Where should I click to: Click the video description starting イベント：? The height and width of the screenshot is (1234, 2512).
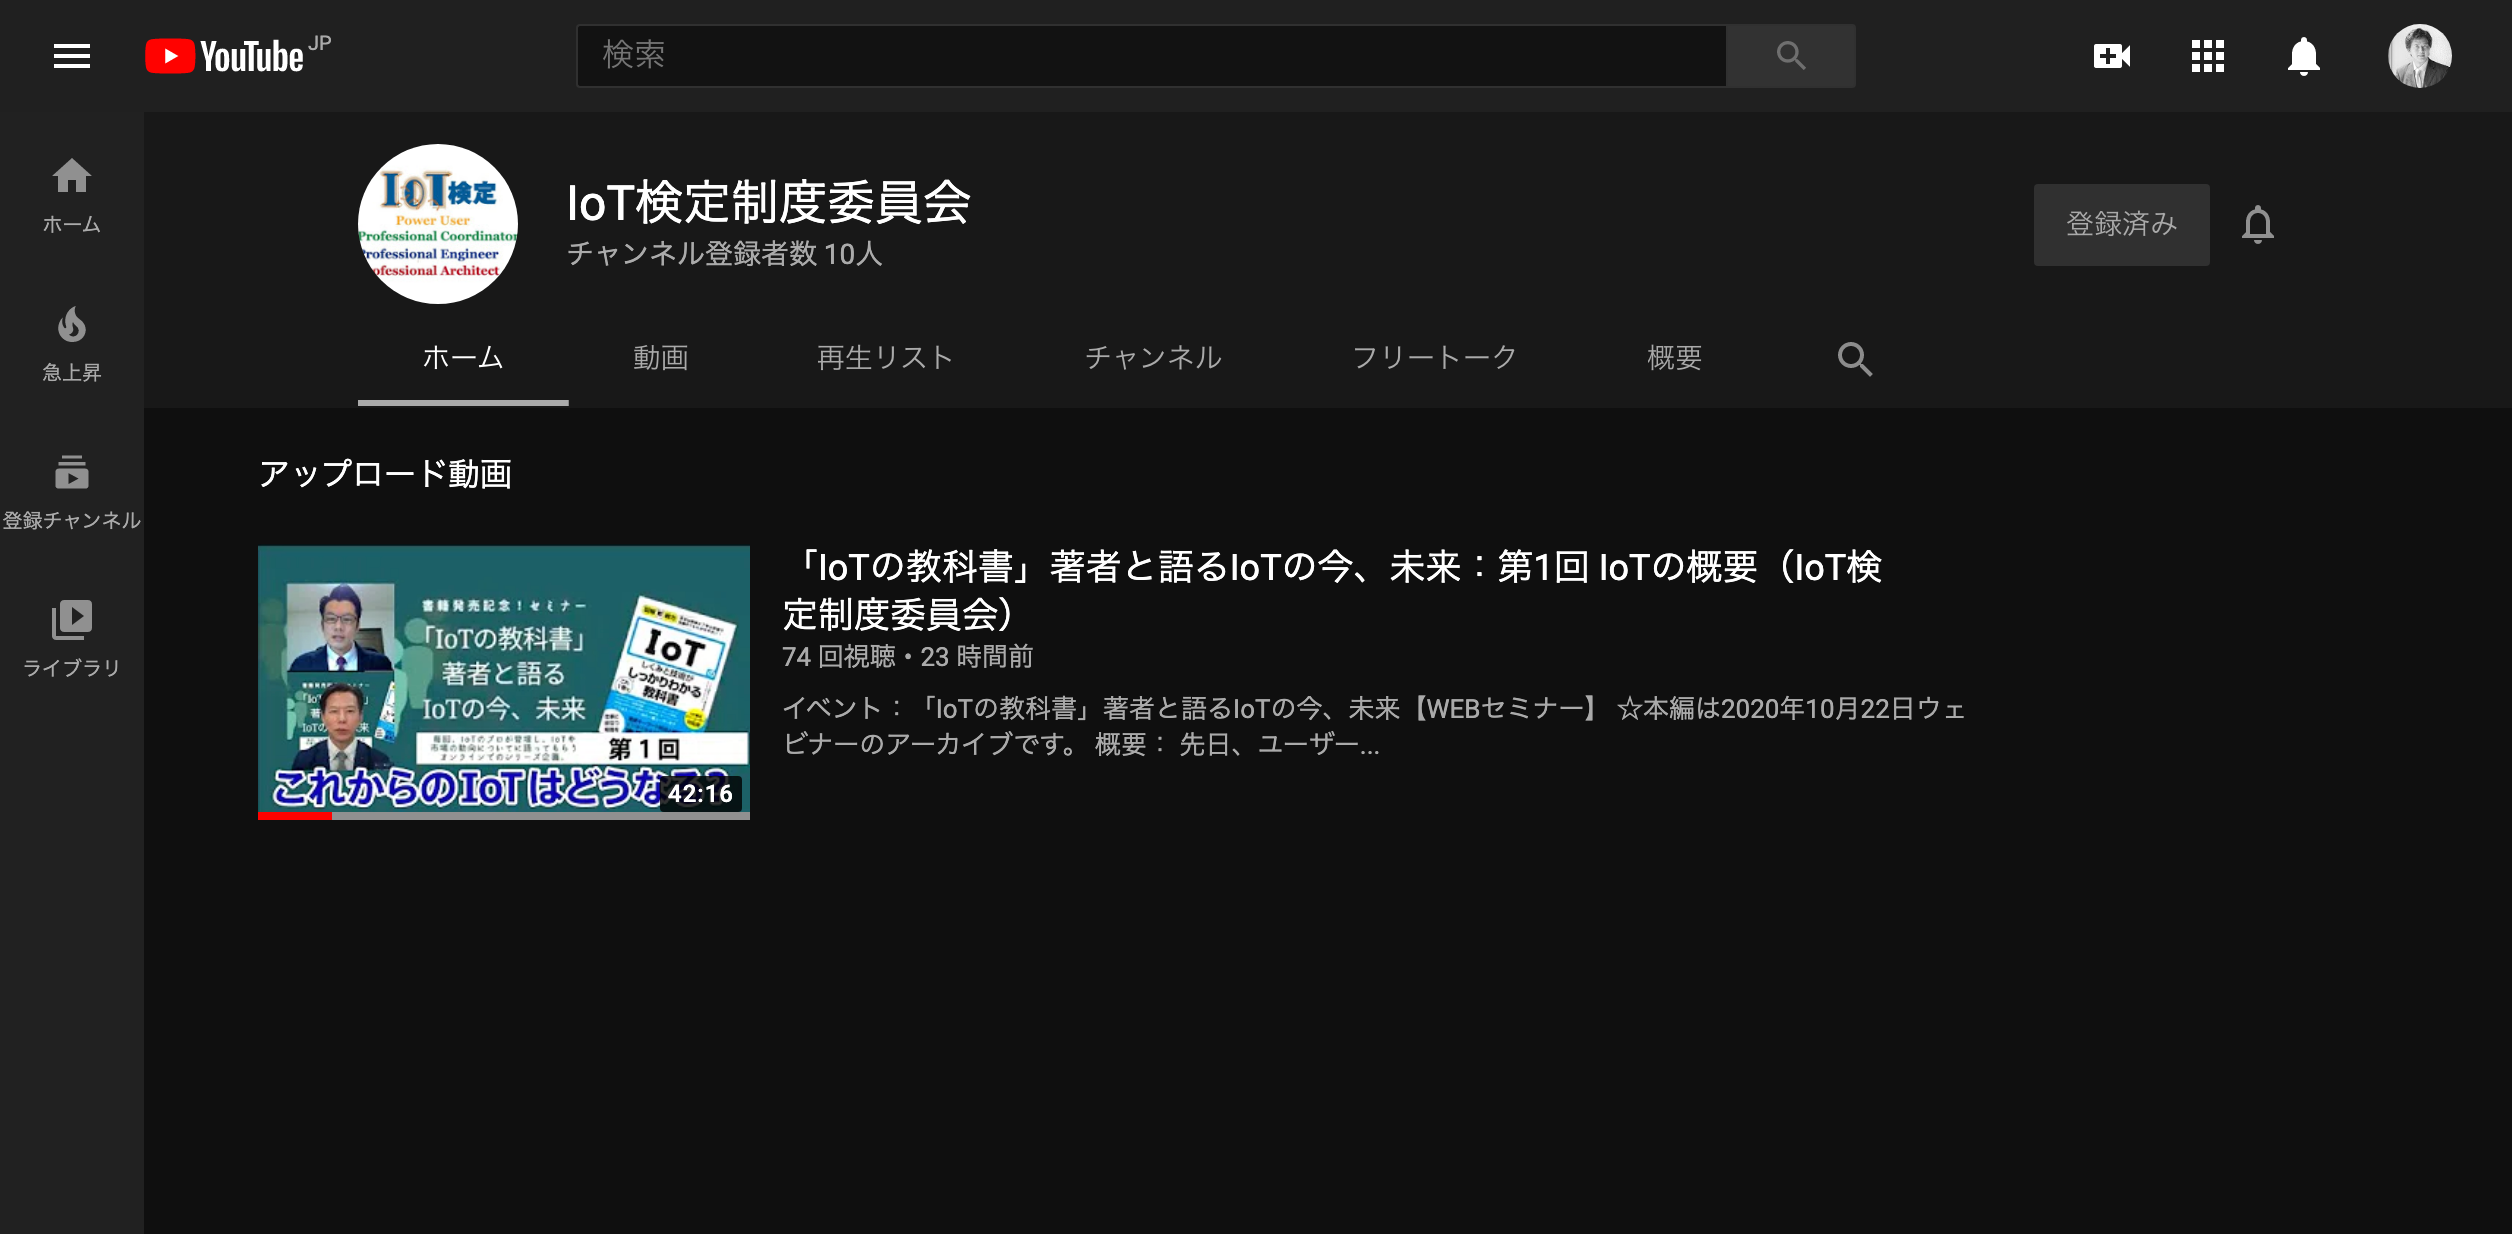1374,726
